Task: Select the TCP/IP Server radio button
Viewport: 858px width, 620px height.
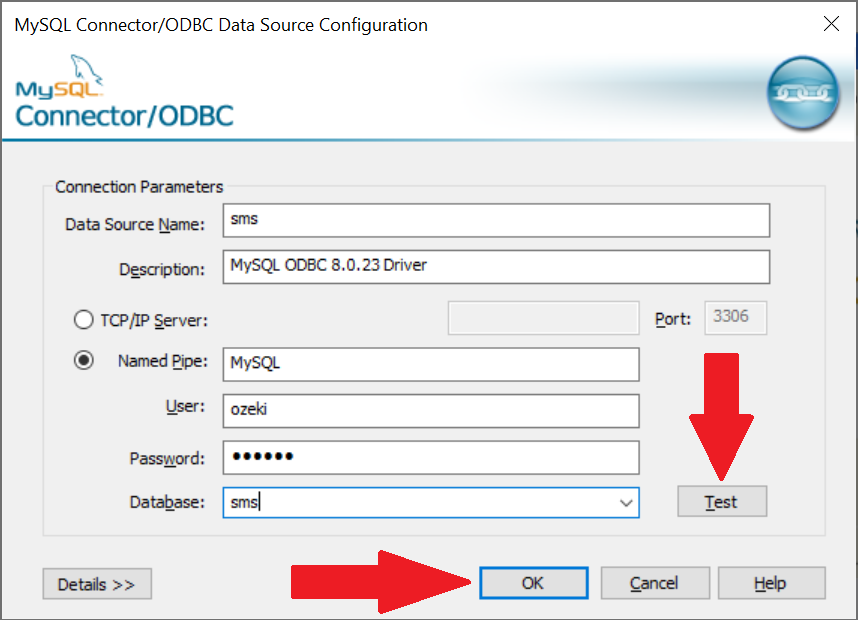Action: 83,318
